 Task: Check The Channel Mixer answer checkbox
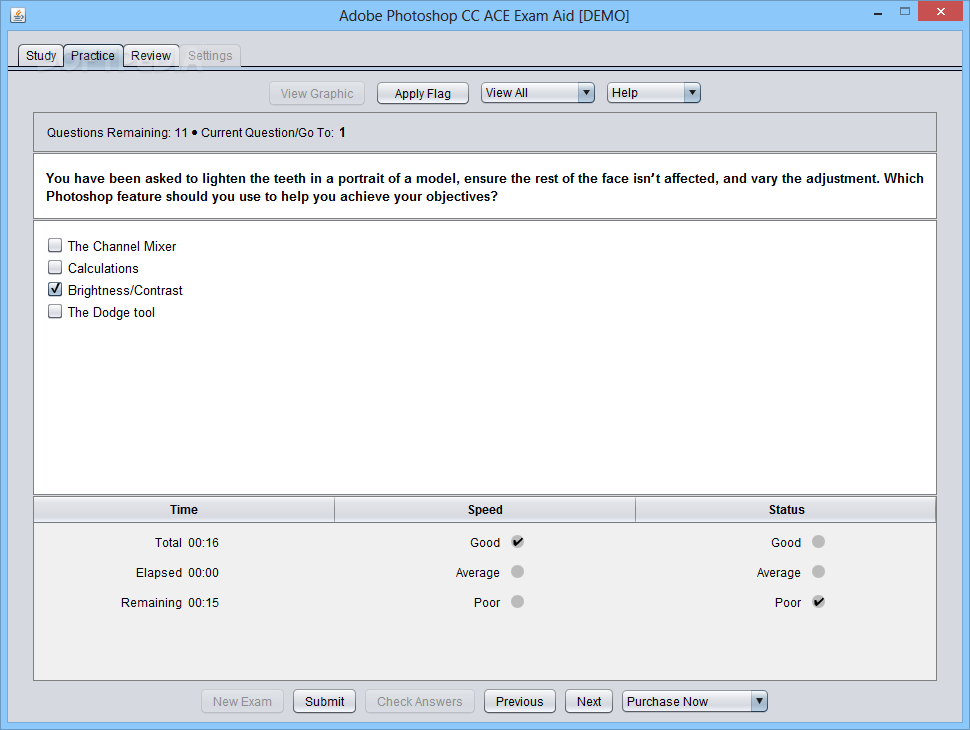[x=55, y=246]
